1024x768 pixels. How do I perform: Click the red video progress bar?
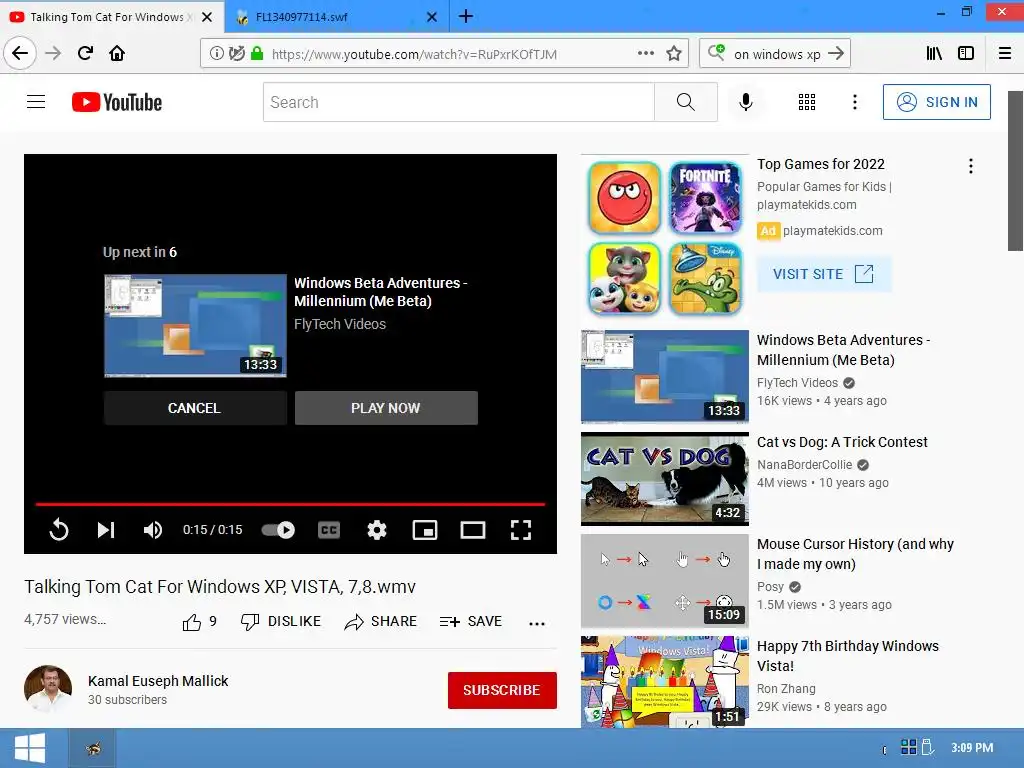tap(290, 504)
